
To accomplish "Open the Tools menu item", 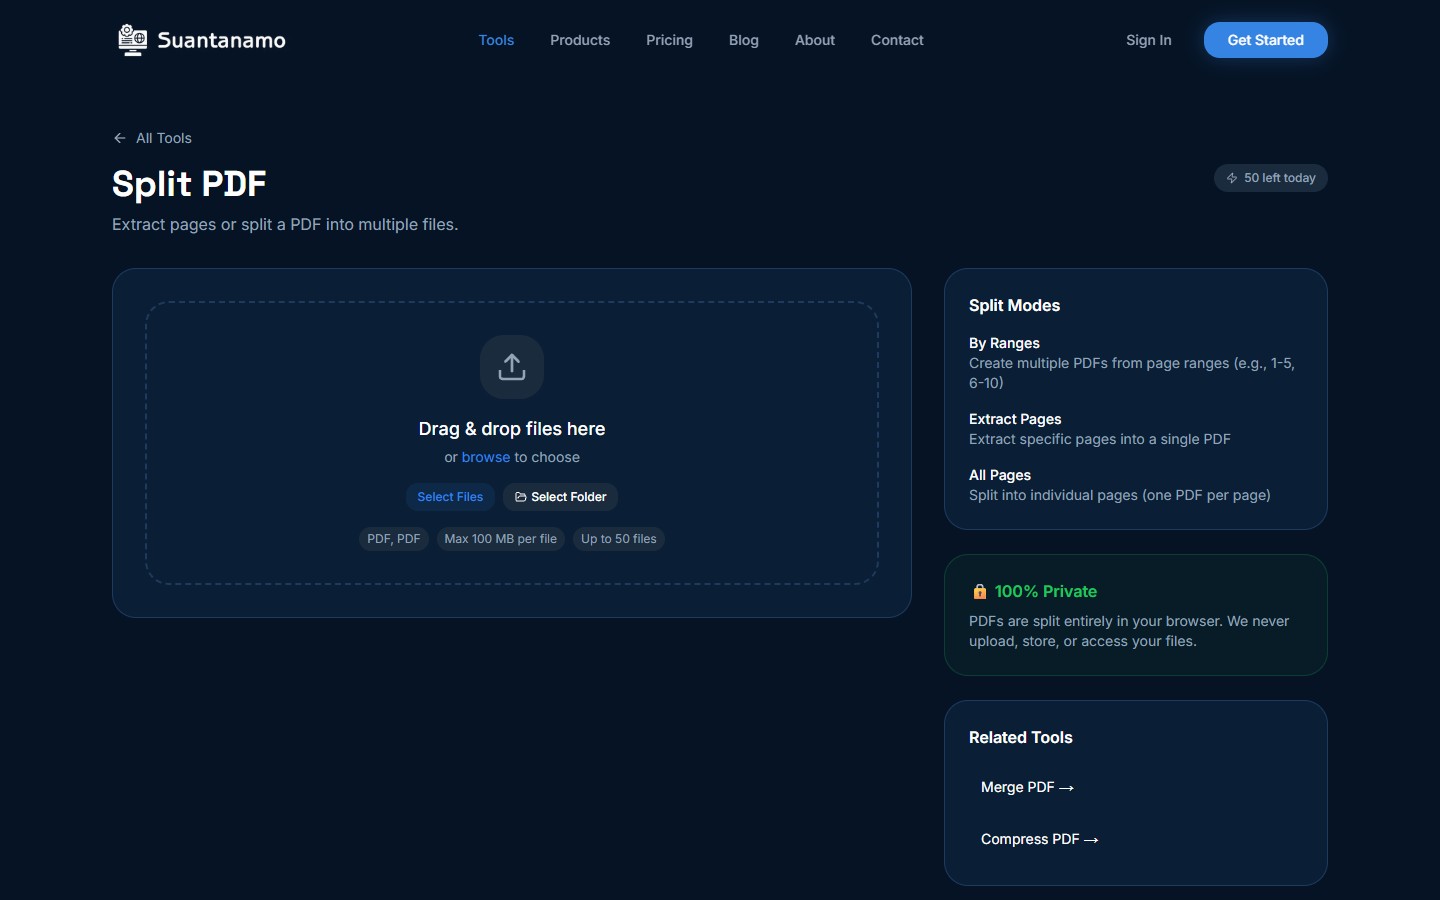I will pyautogui.click(x=496, y=40).
